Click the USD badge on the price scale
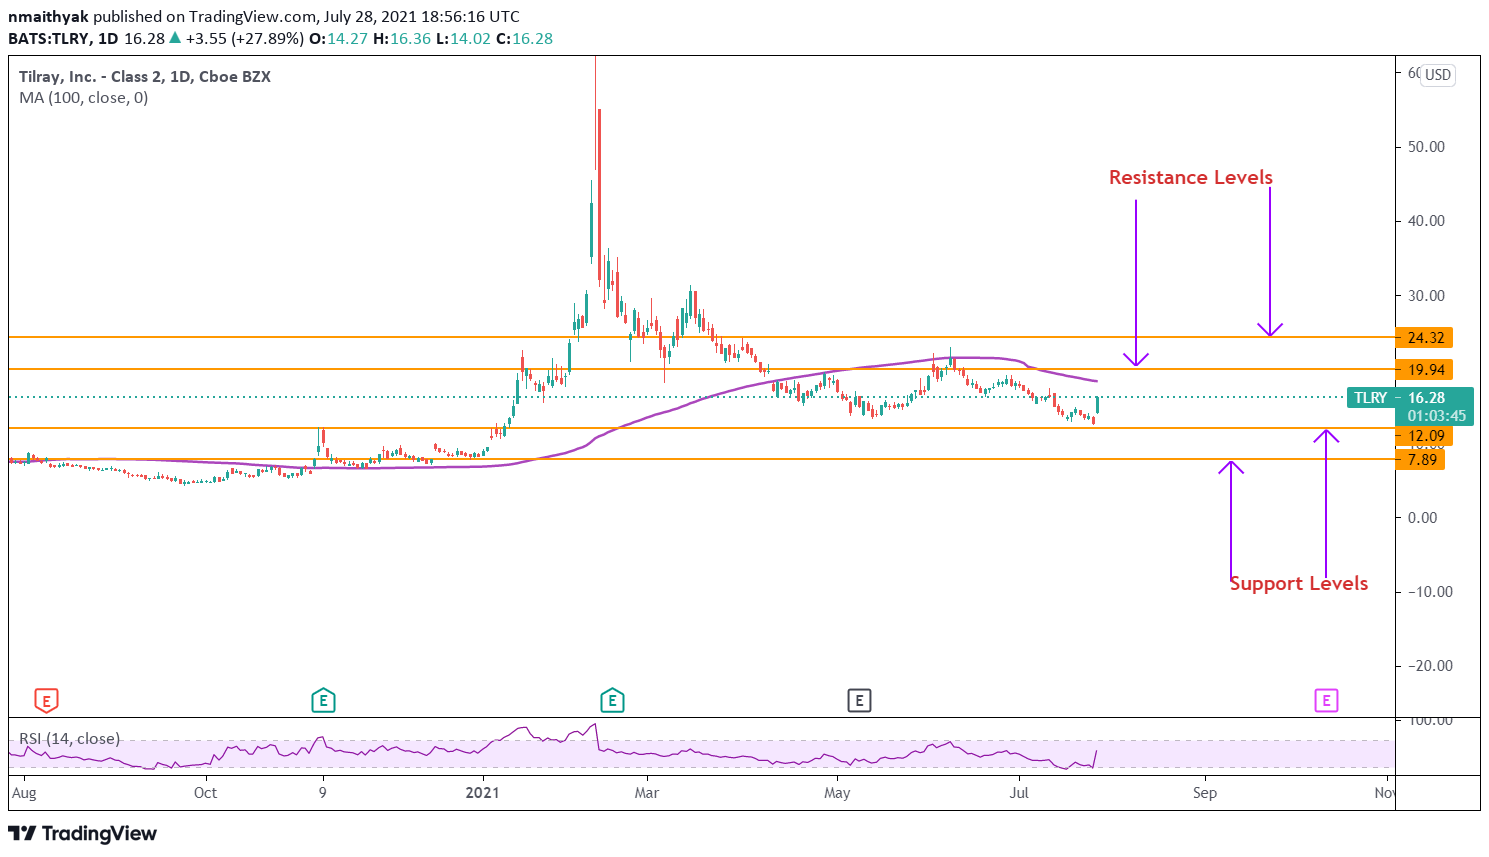 tap(1437, 75)
